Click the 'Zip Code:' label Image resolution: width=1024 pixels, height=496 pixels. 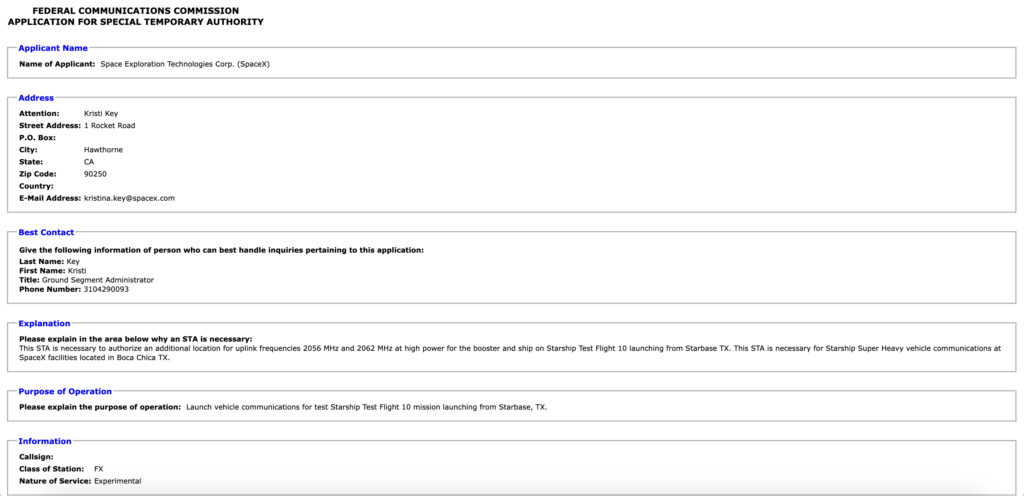coord(38,174)
